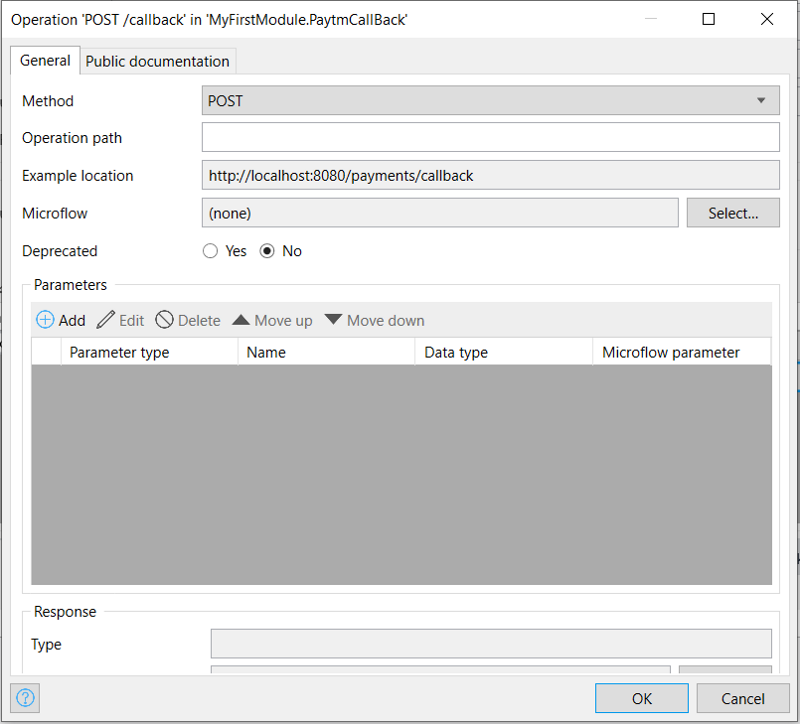
Task: Click the Response Type field
Action: (490, 643)
